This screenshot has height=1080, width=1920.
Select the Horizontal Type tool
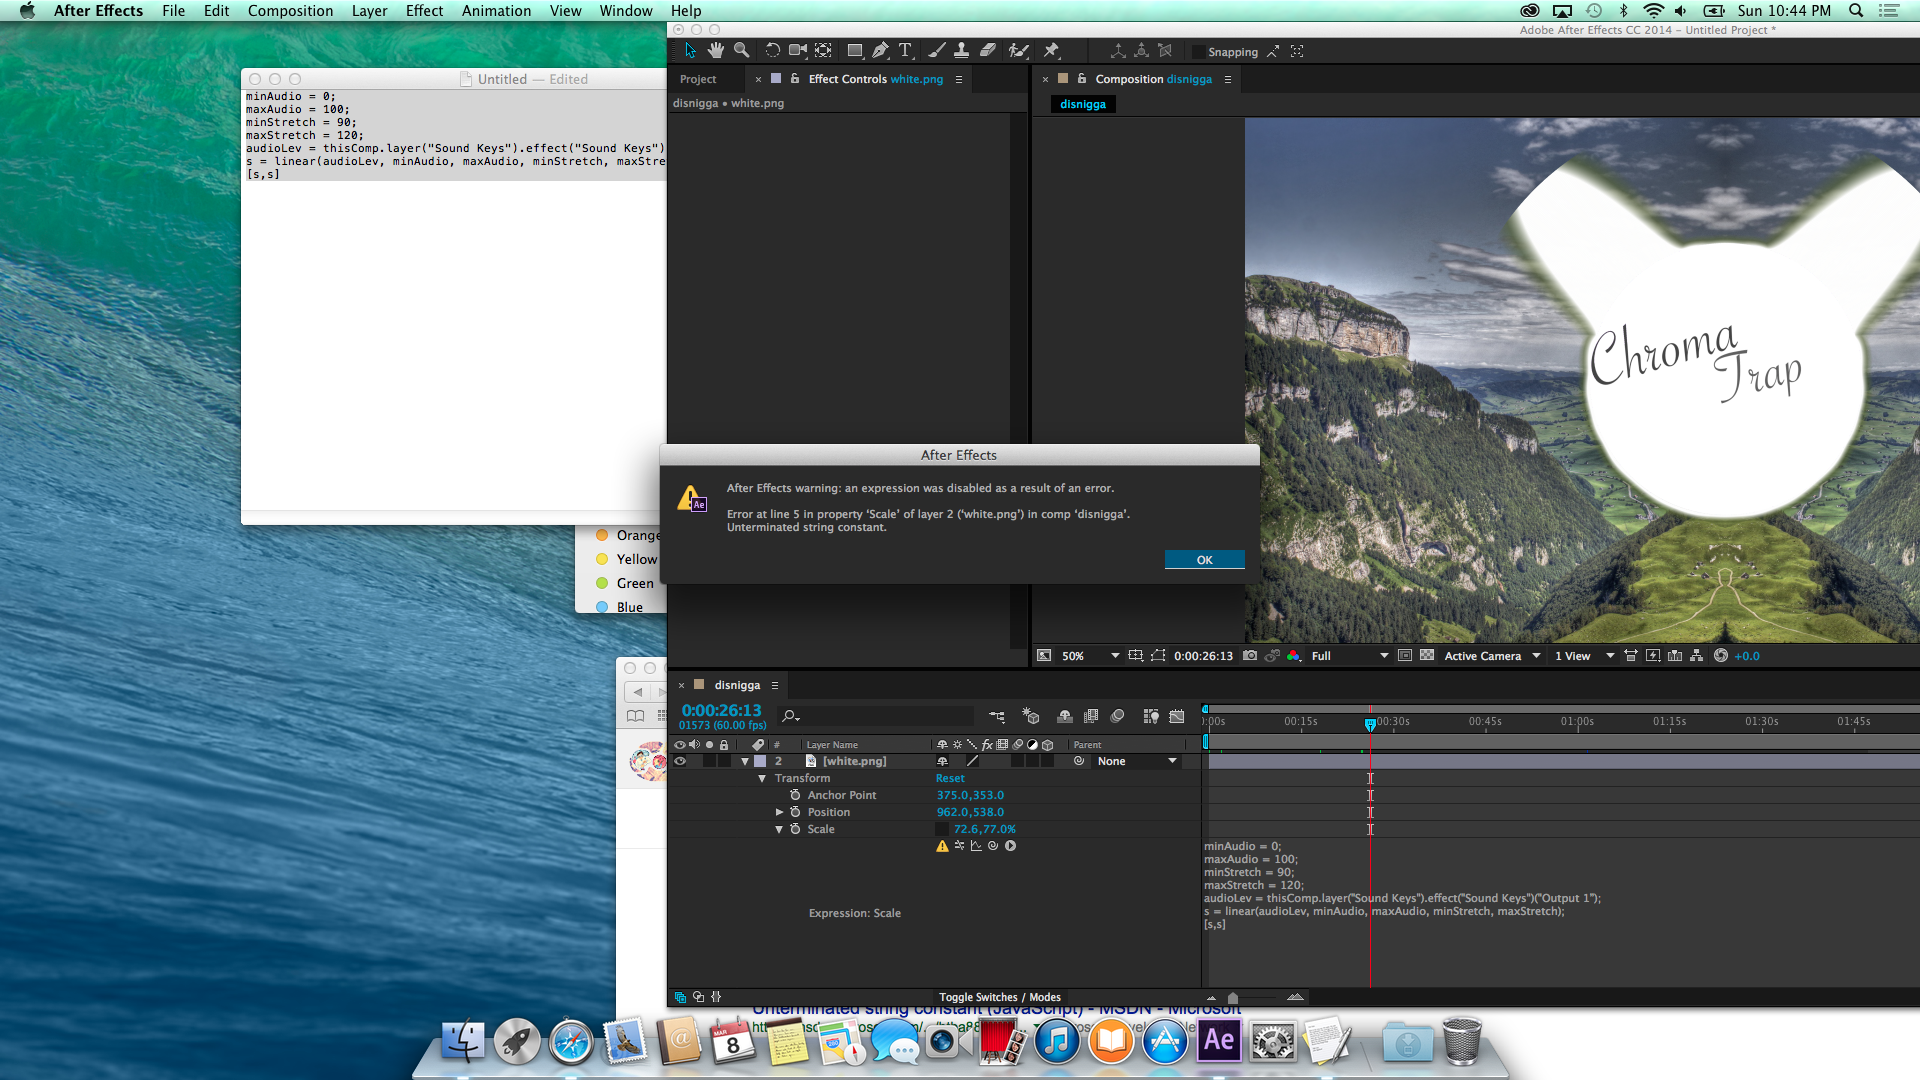(x=906, y=50)
